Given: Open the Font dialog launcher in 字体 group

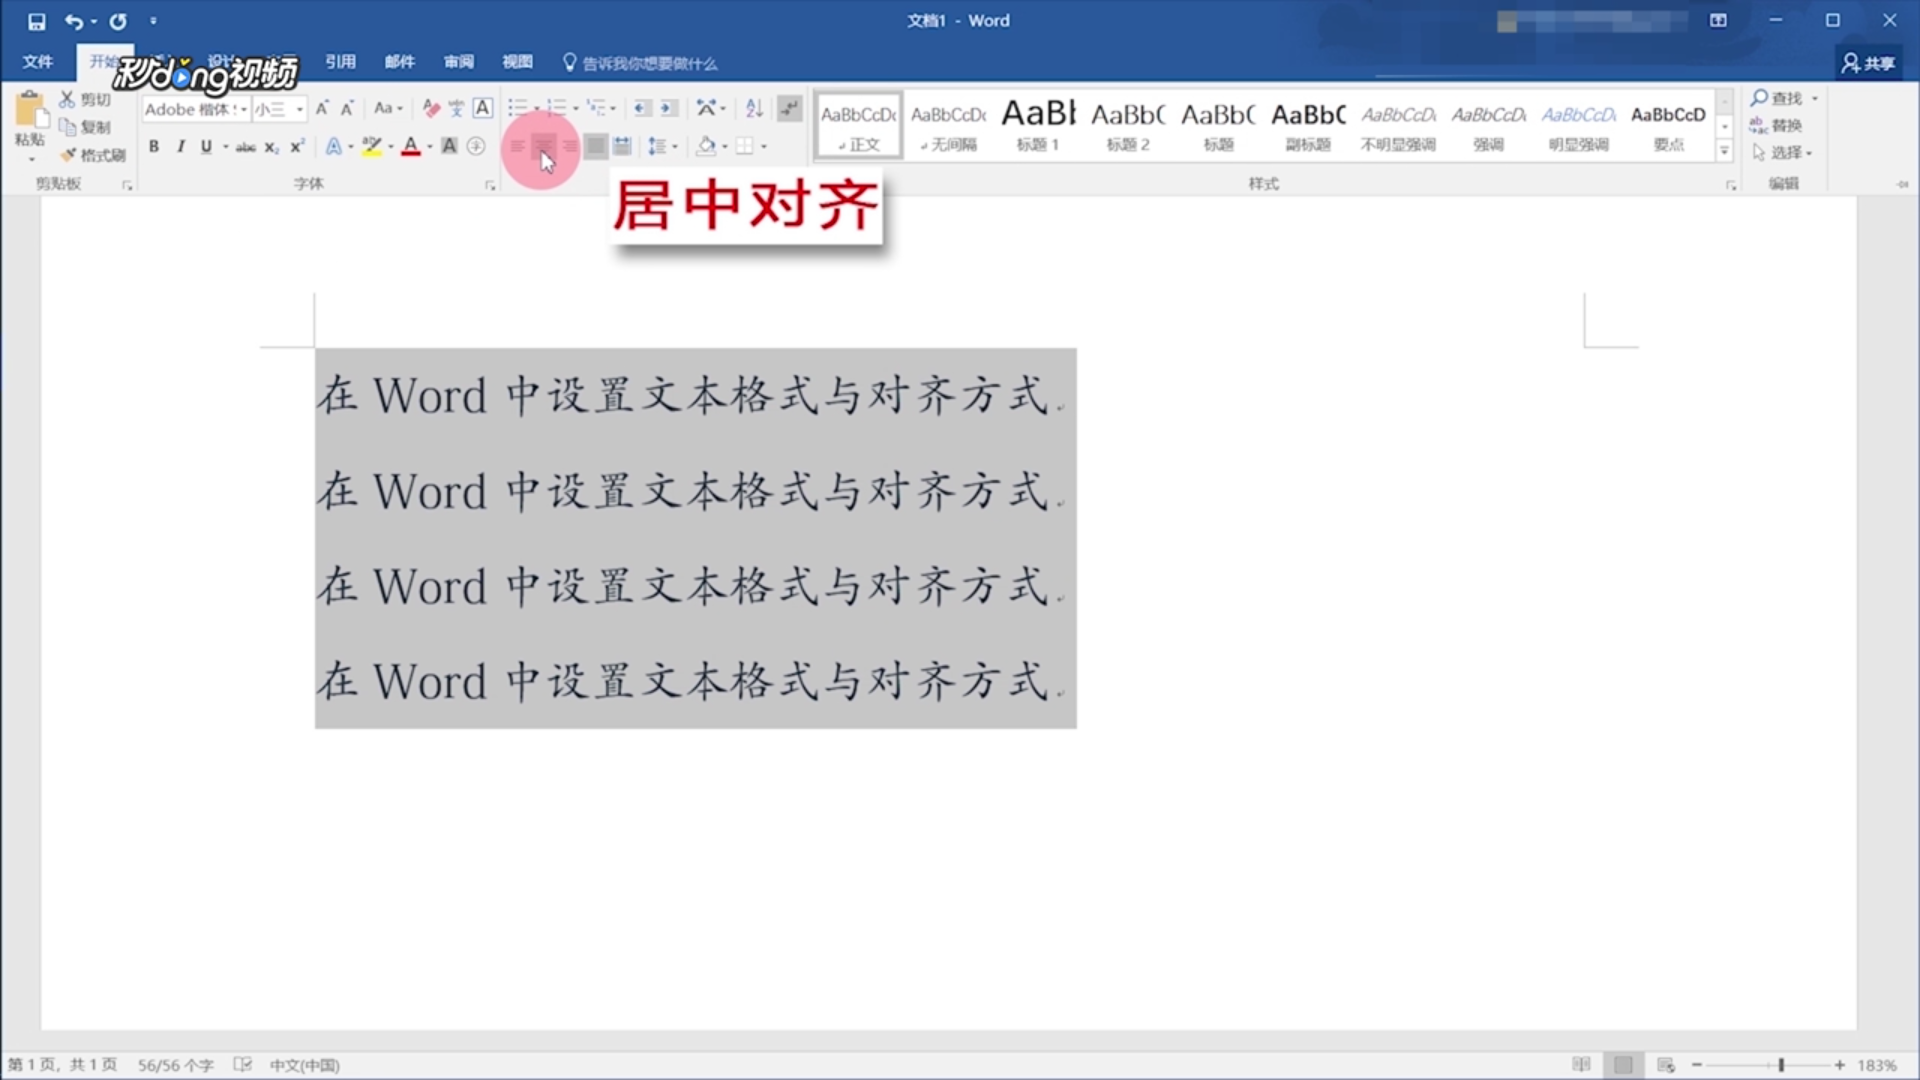Looking at the screenshot, I should point(490,184).
